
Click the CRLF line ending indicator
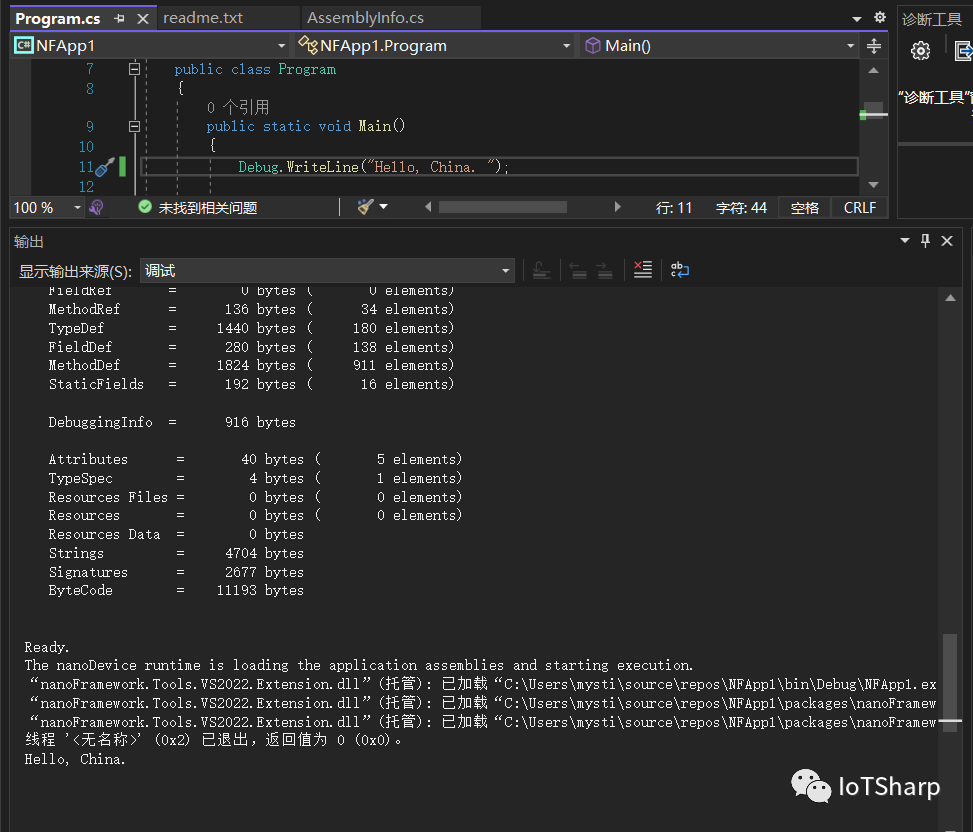[x=859, y=208]
